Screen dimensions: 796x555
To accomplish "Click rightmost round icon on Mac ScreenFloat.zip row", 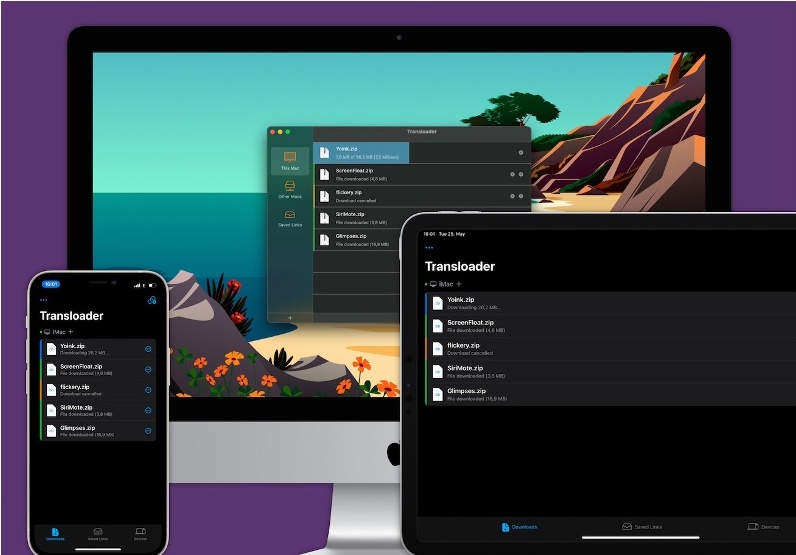I will (x=521, y=174).
